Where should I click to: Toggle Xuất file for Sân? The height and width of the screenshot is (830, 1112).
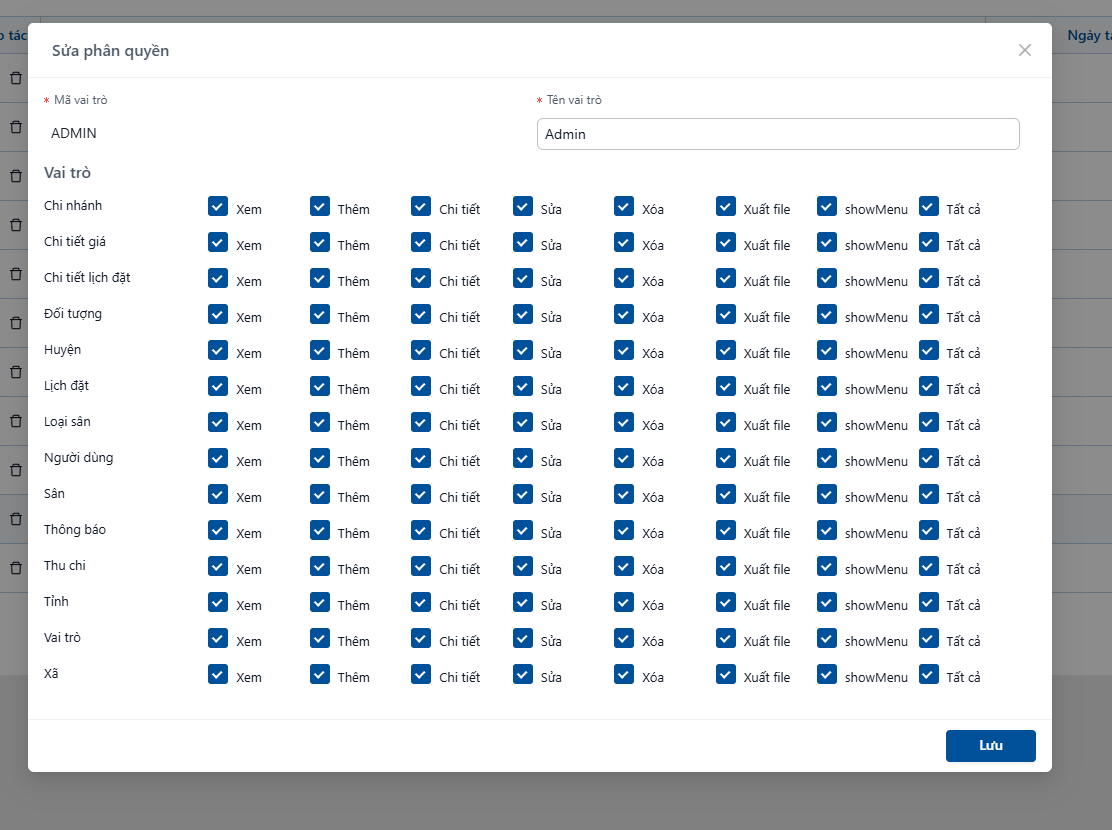(725, 494)
